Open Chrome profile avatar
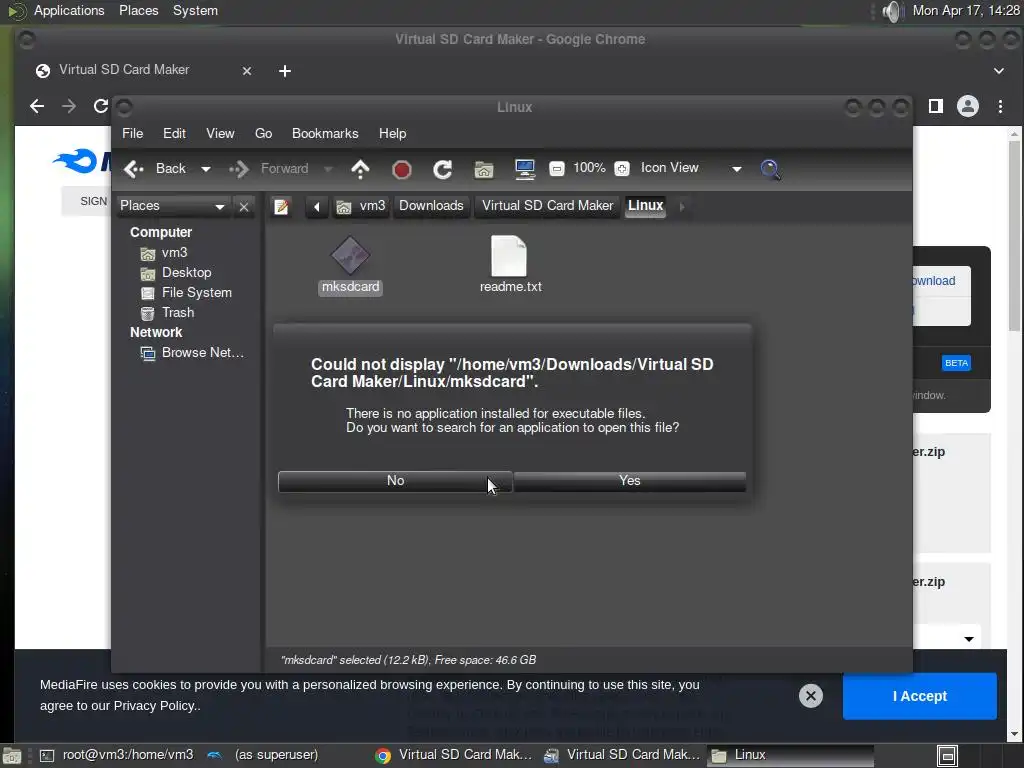The width and height of the screenshot is (1024, 768). [968, 106]
